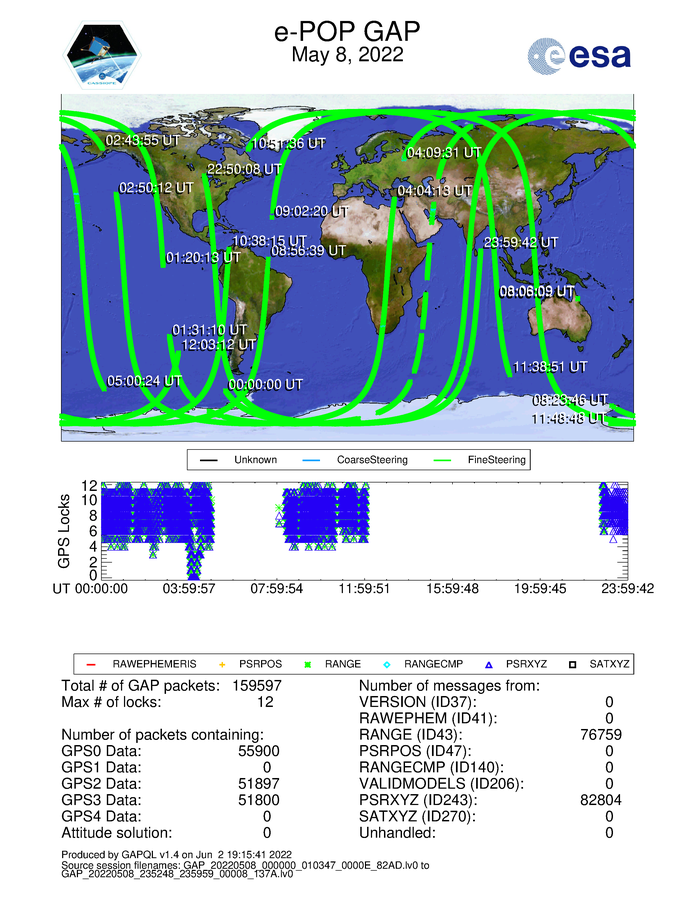Click the 'May 8, 2022' date heading
Image resolution: width=695 pixels, height=899 pixels.
(x=347, y=56)
